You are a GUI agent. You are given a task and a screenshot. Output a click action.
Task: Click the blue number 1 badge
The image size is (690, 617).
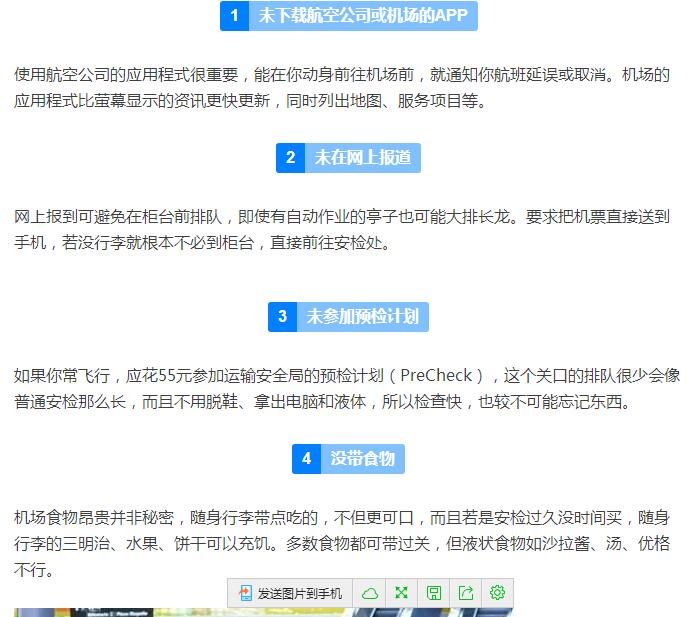pyautogui.click(x=234, y=16)
